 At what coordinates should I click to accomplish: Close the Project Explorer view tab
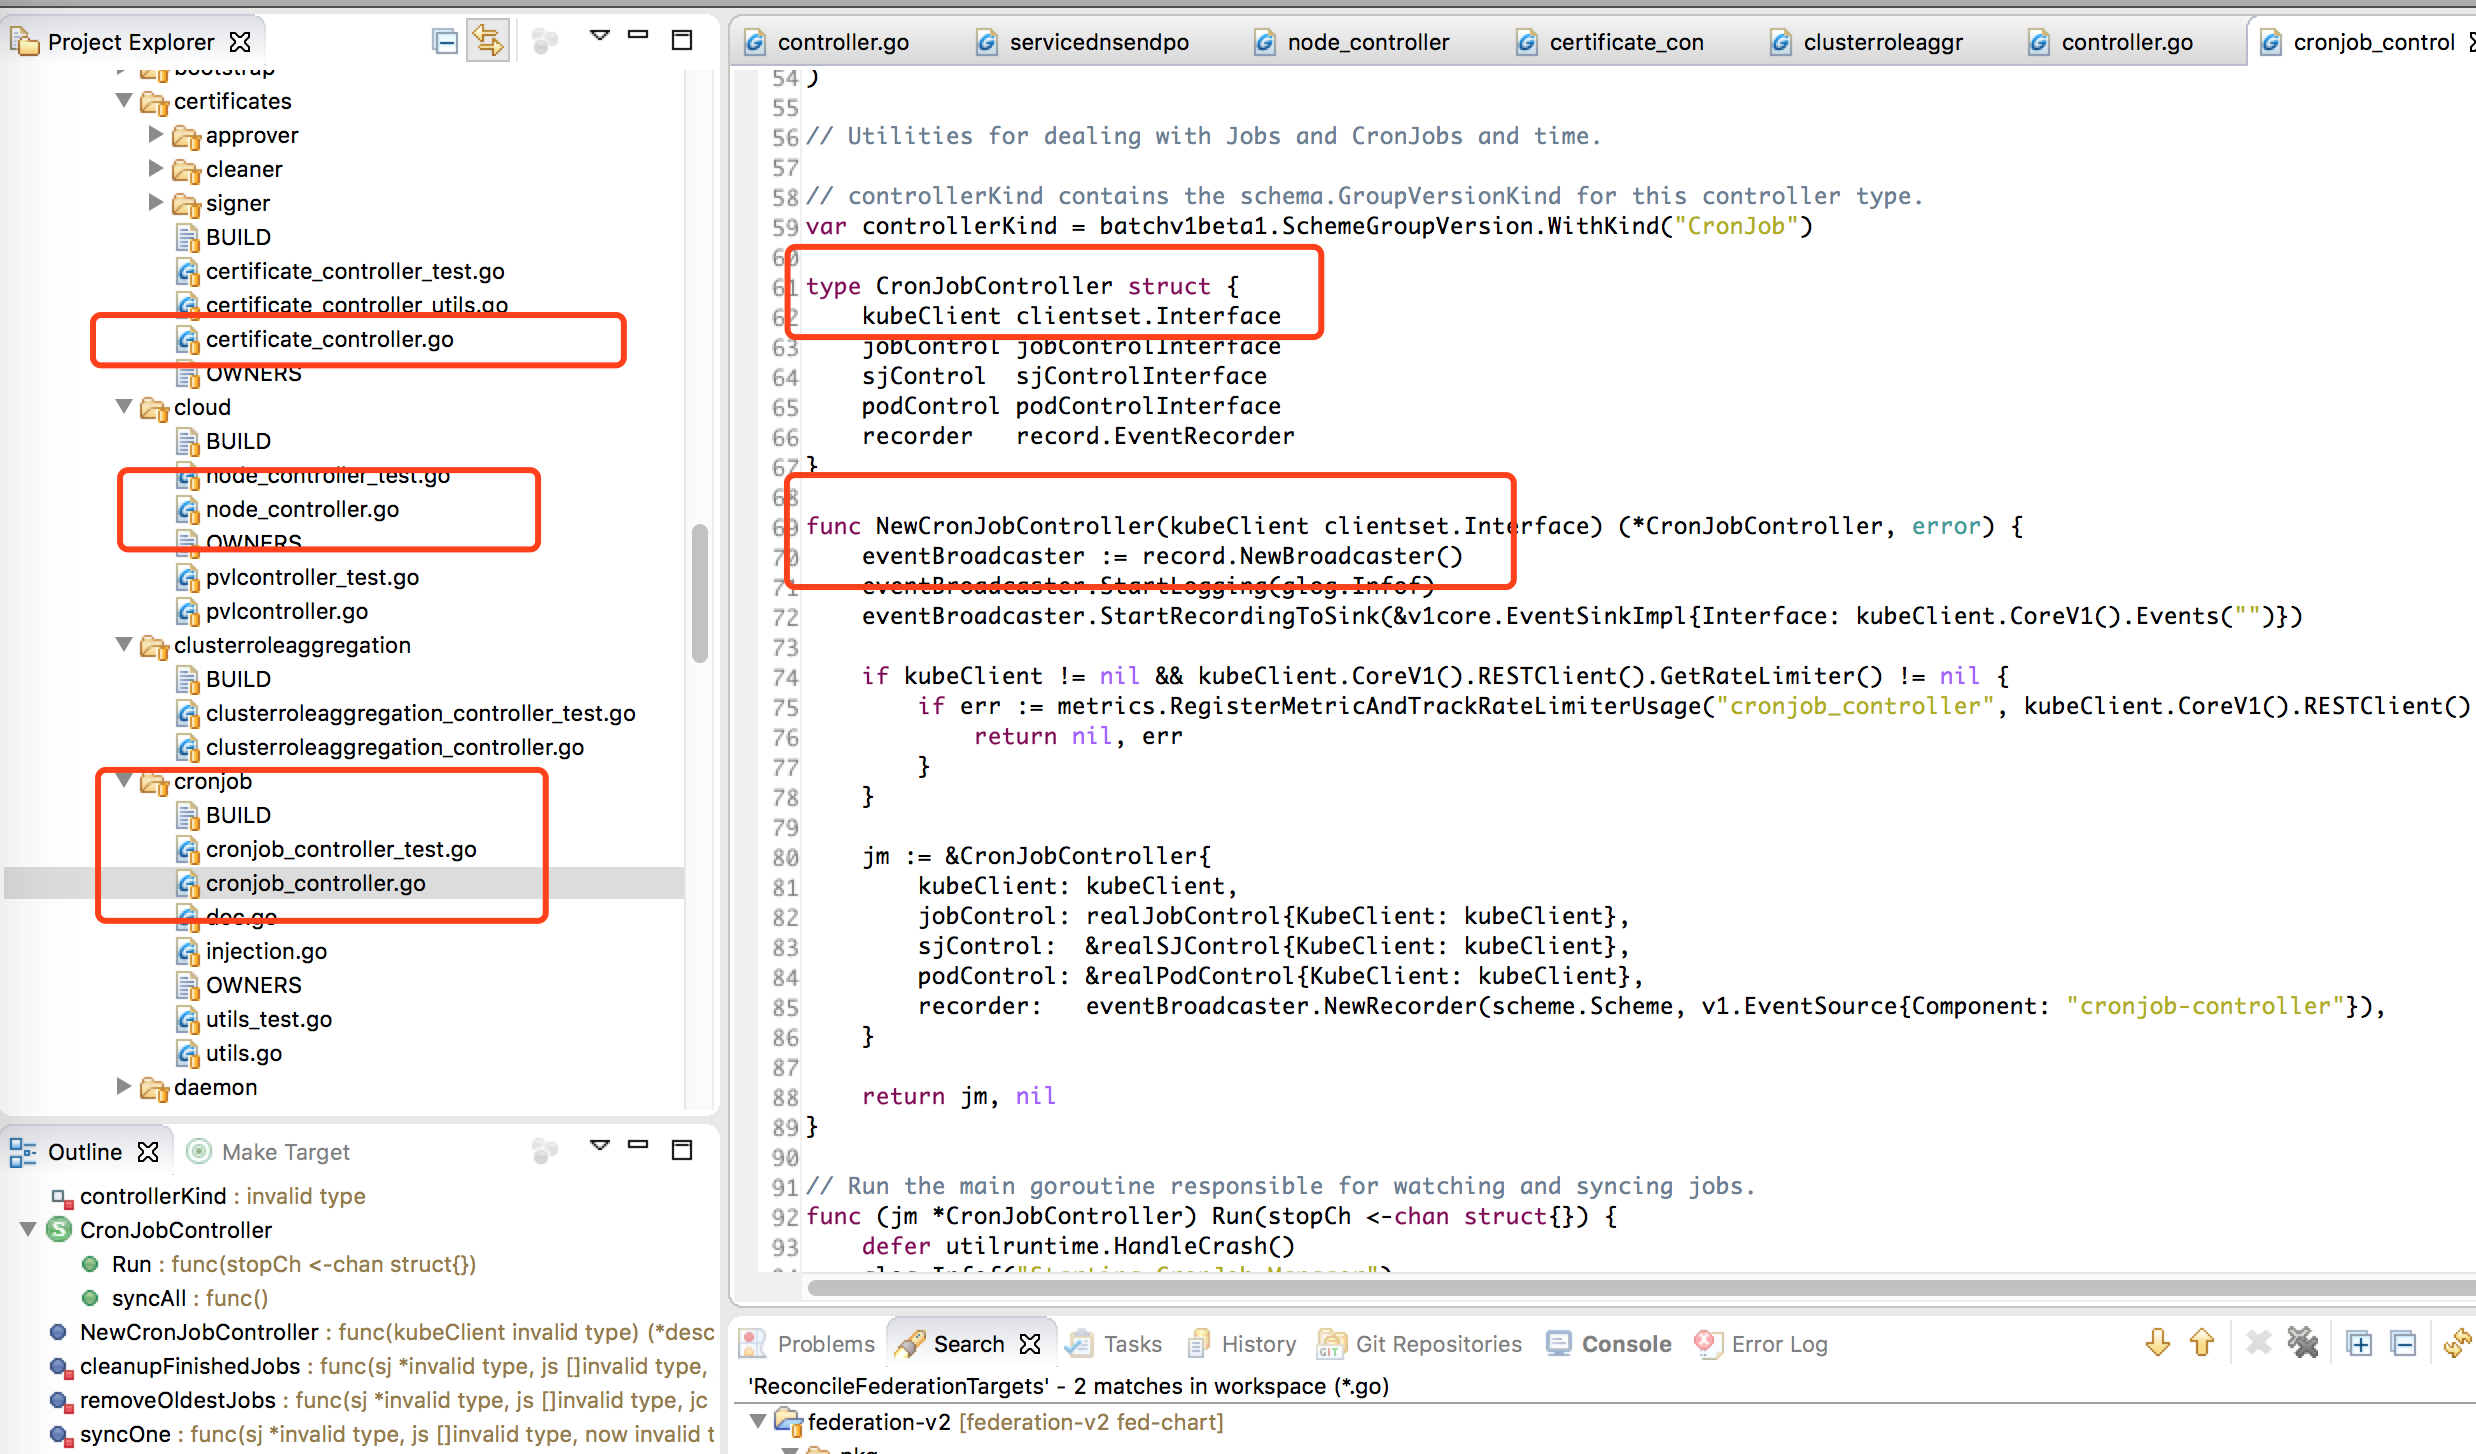[240, 42]
